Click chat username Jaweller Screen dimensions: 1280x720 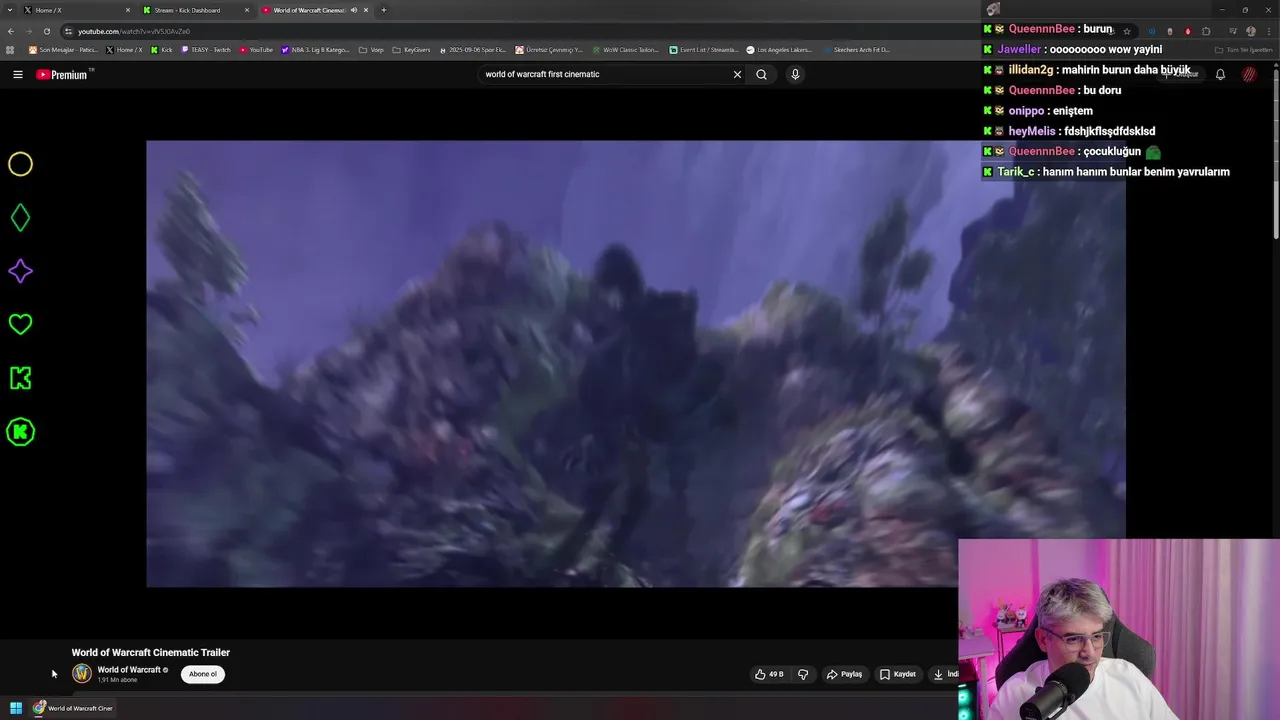click(x=1019, y=49)
